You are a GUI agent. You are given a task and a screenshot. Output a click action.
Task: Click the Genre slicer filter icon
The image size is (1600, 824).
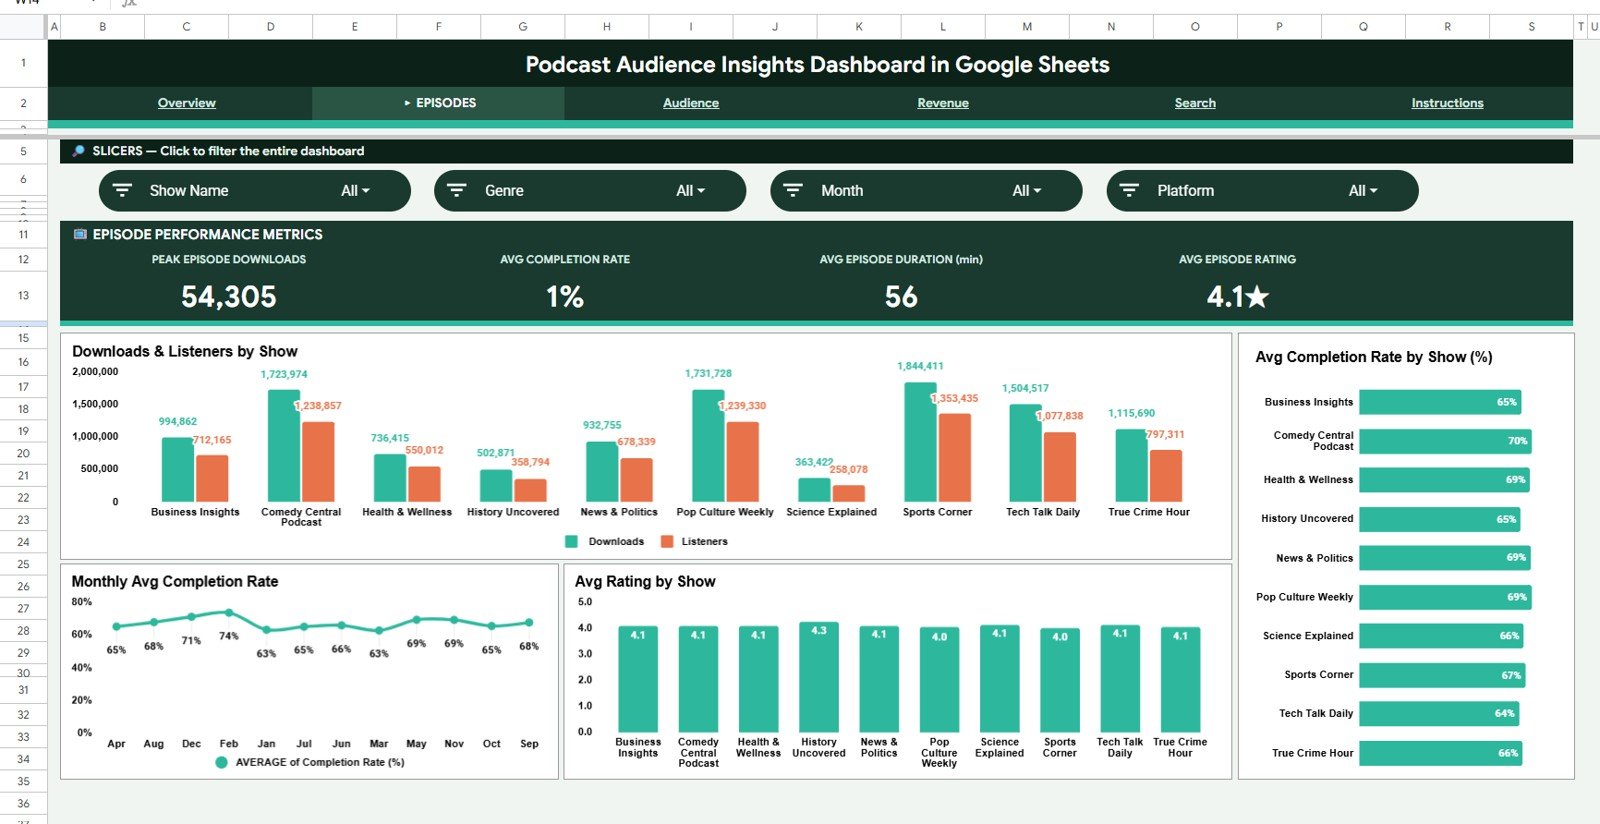(x=457, y=190)
